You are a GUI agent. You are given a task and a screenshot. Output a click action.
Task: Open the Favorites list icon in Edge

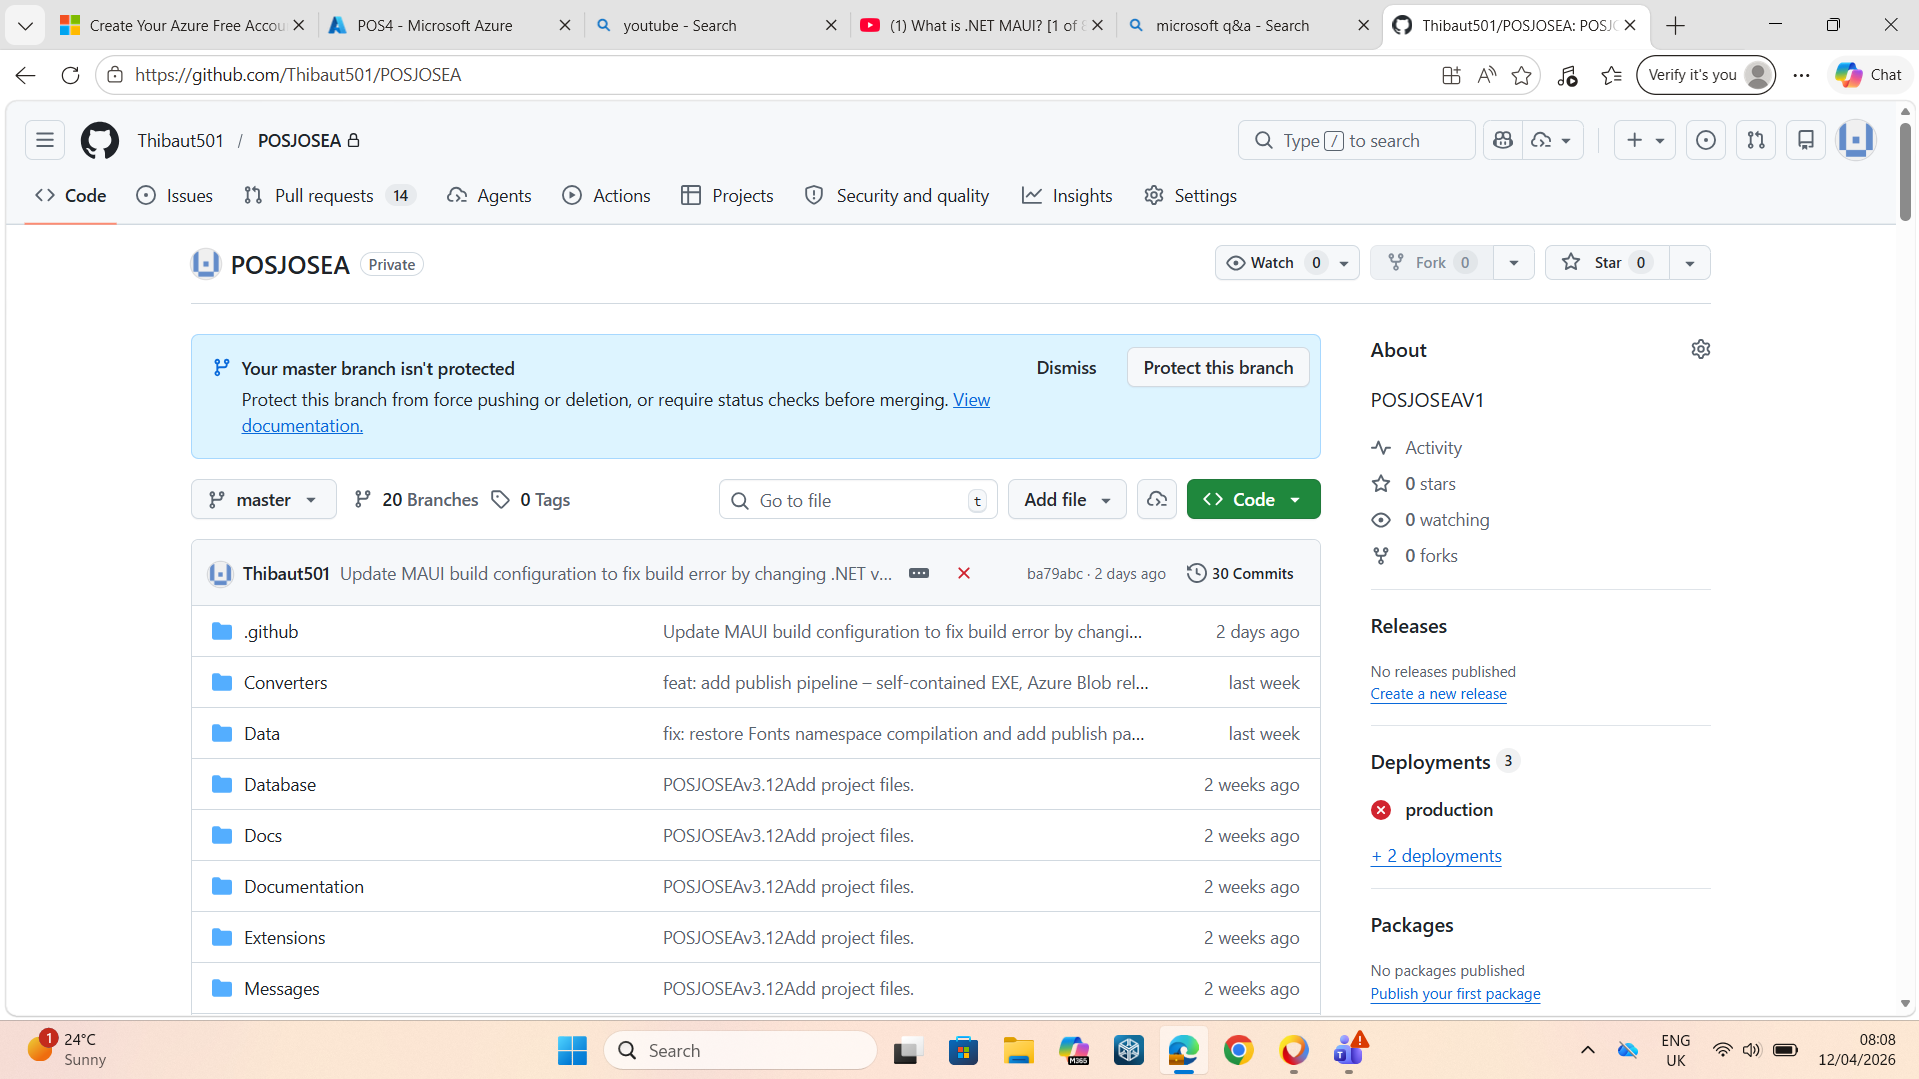(1612, 75)
